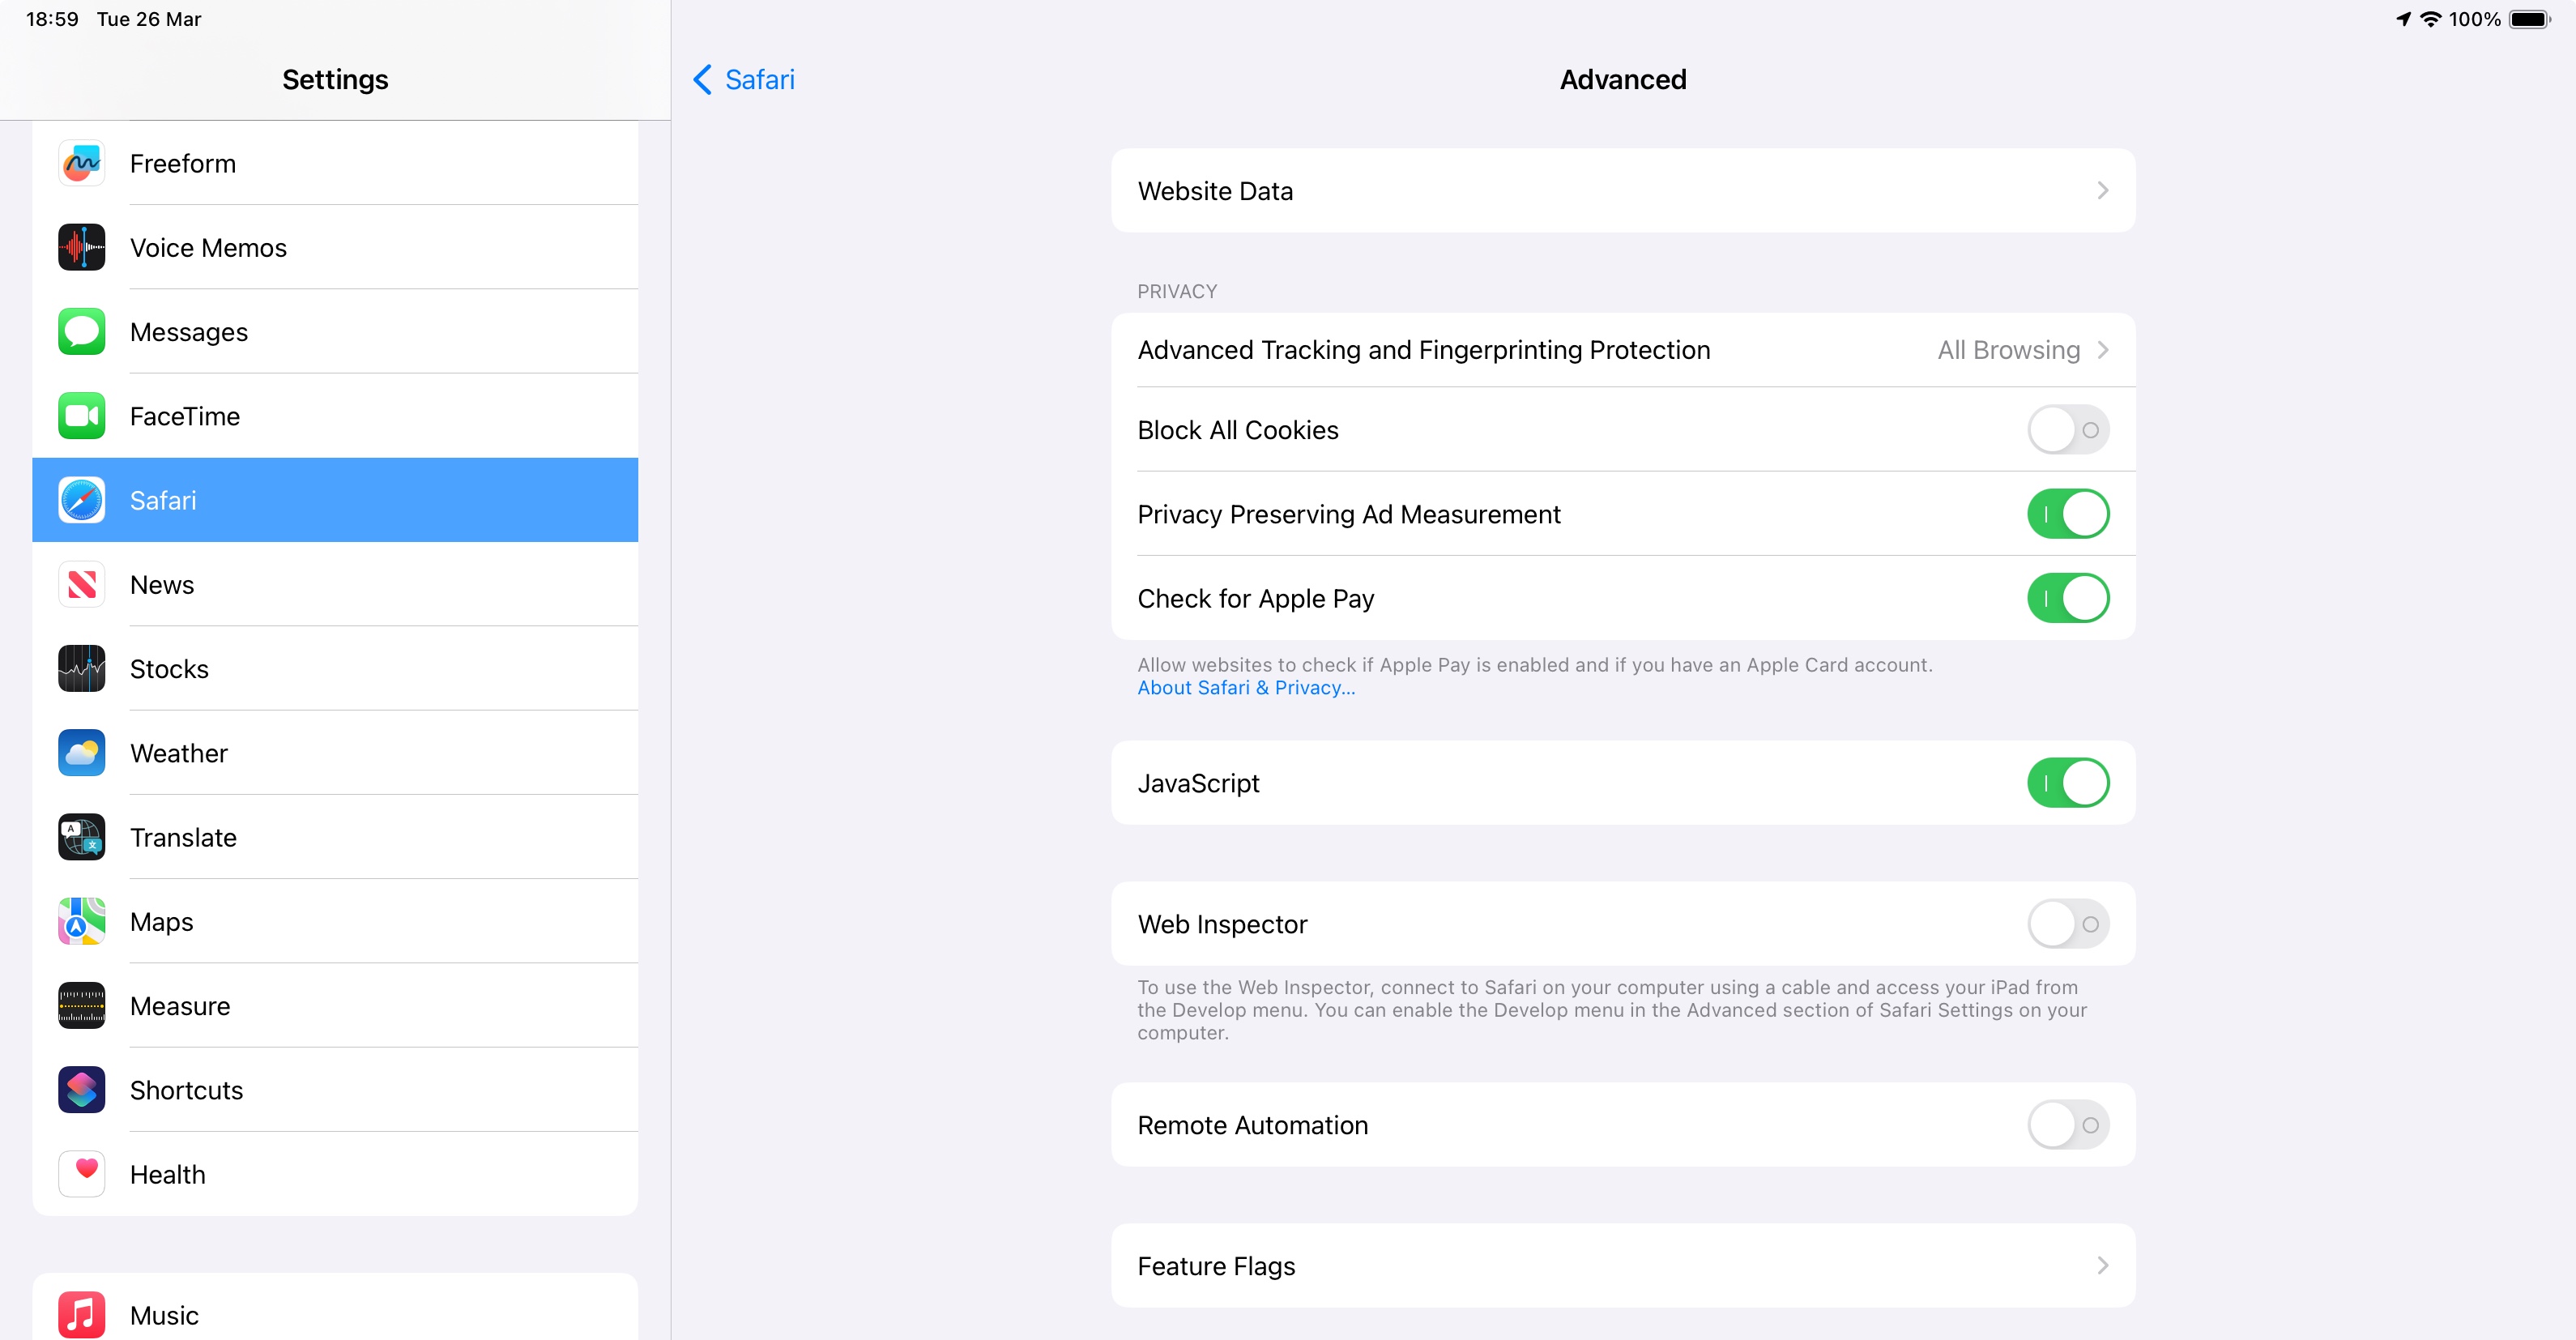Enable the Block All Cookies switch
This screenshot has width=2576, height=1340.
(2067, 430)
